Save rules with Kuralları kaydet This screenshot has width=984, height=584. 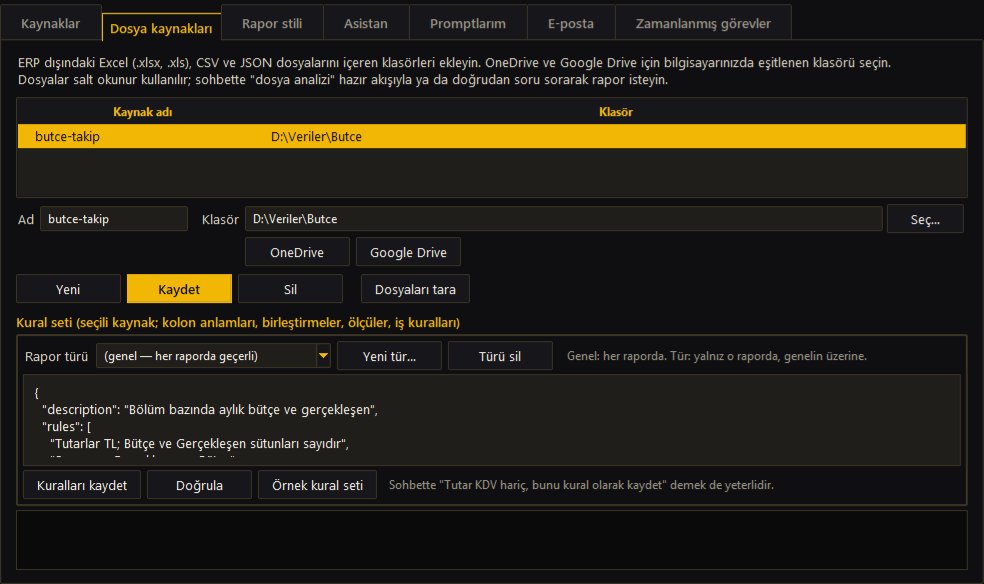coord(82,485)
